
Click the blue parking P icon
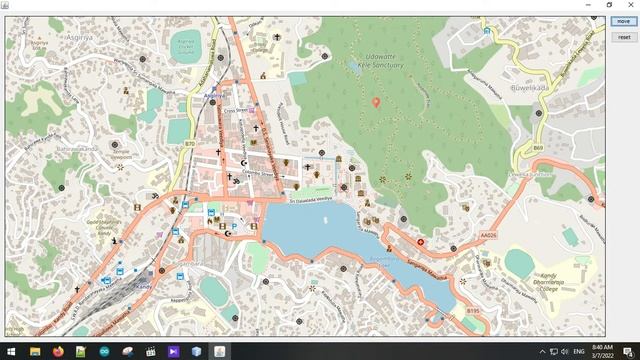coord(234,226)
